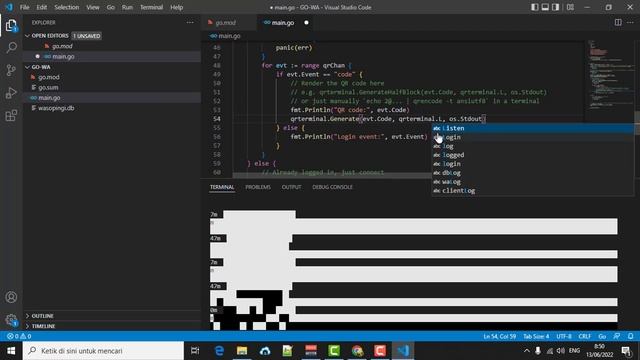Toggle panel layout icon
Viewport: 640px width, 360px height.
(545, 7)
